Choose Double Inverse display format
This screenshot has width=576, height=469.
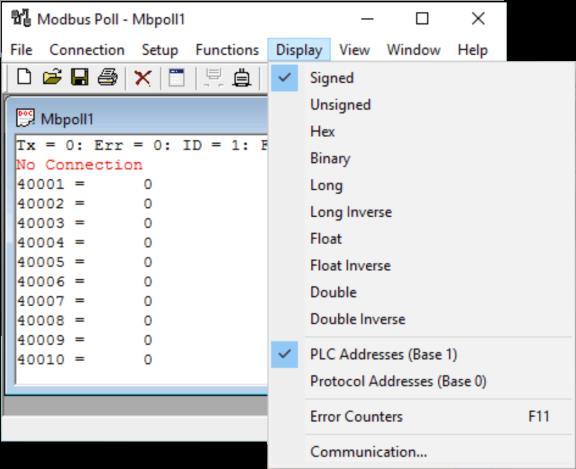(422, 319)
